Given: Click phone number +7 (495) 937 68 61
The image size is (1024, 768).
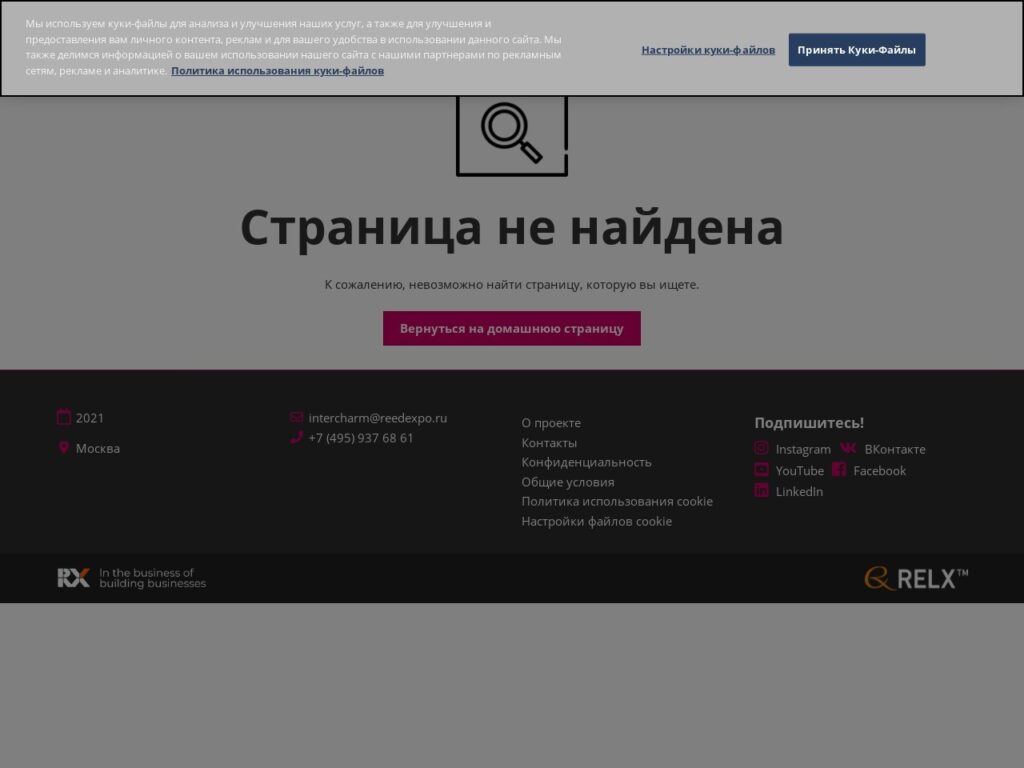Looking at the screenshot, I should (360, 438).
